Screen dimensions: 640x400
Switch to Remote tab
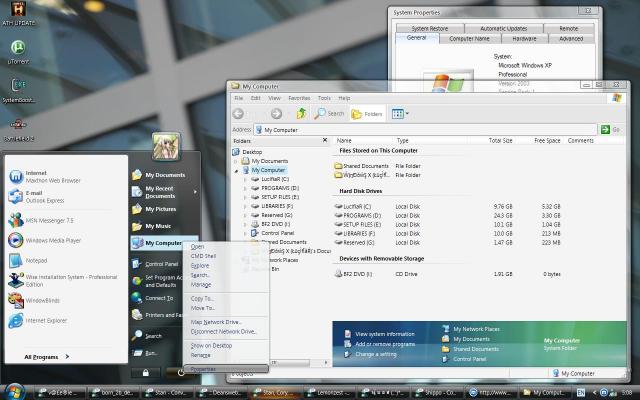coord(569,29)
